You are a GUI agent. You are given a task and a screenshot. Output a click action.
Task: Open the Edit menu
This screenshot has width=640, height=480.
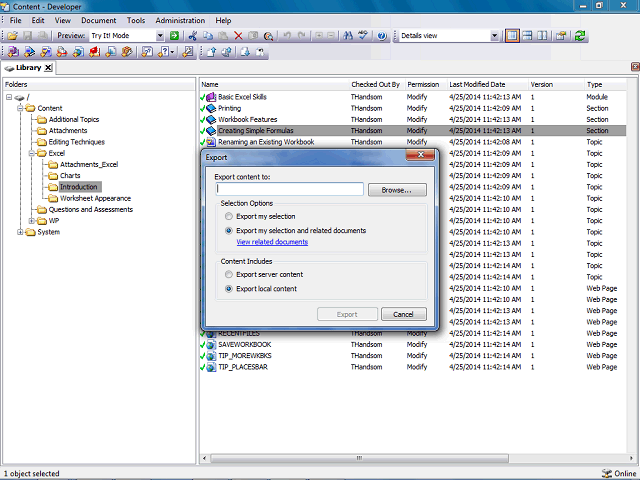pos(38,20)
